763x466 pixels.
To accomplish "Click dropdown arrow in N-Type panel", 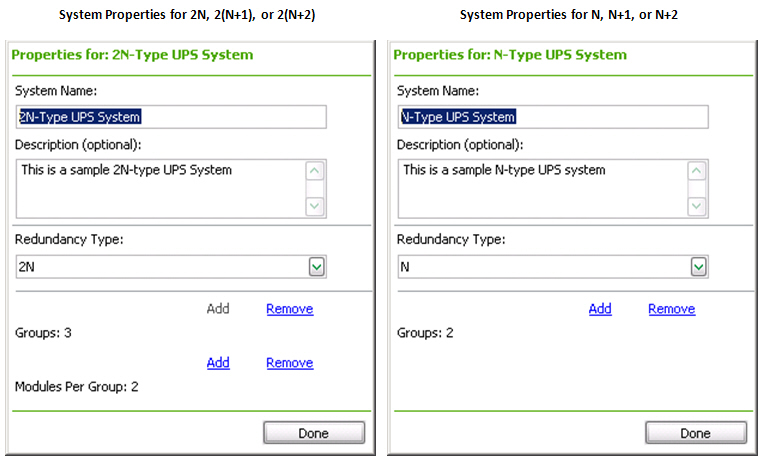I will [x=698, y=267].
